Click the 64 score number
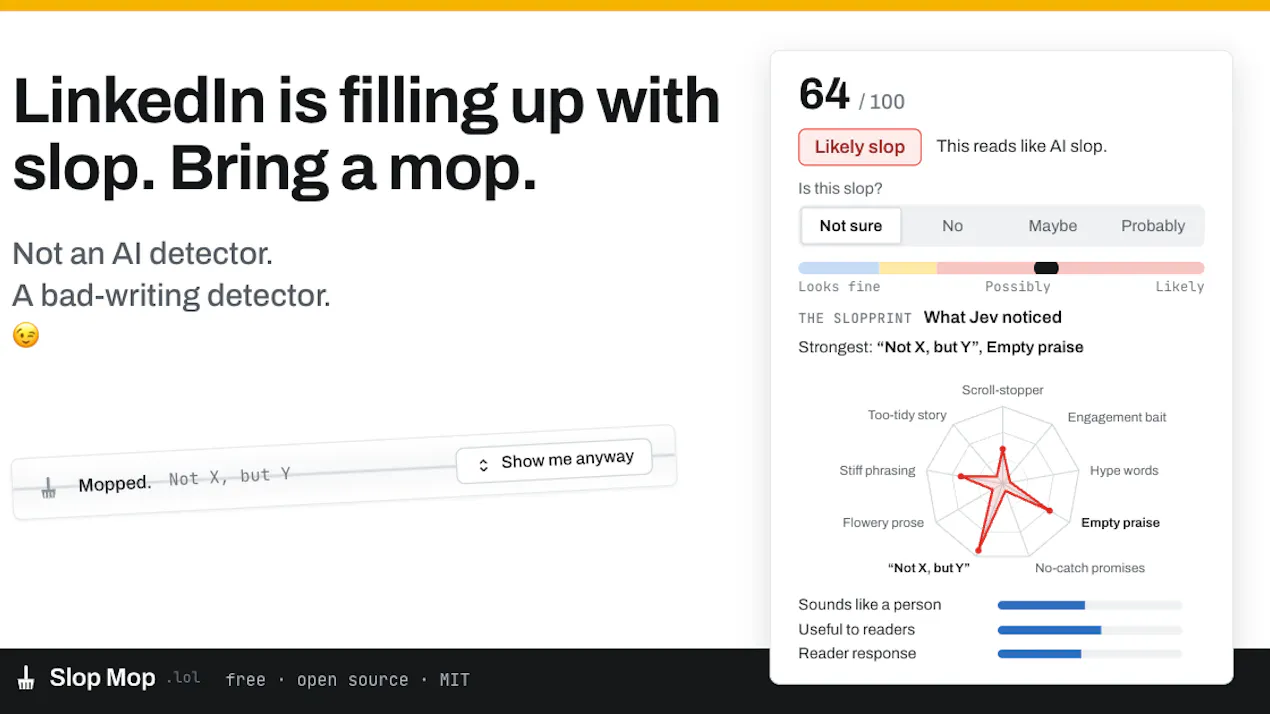Screen dimensions: 1270x714 tap(824, 95)
